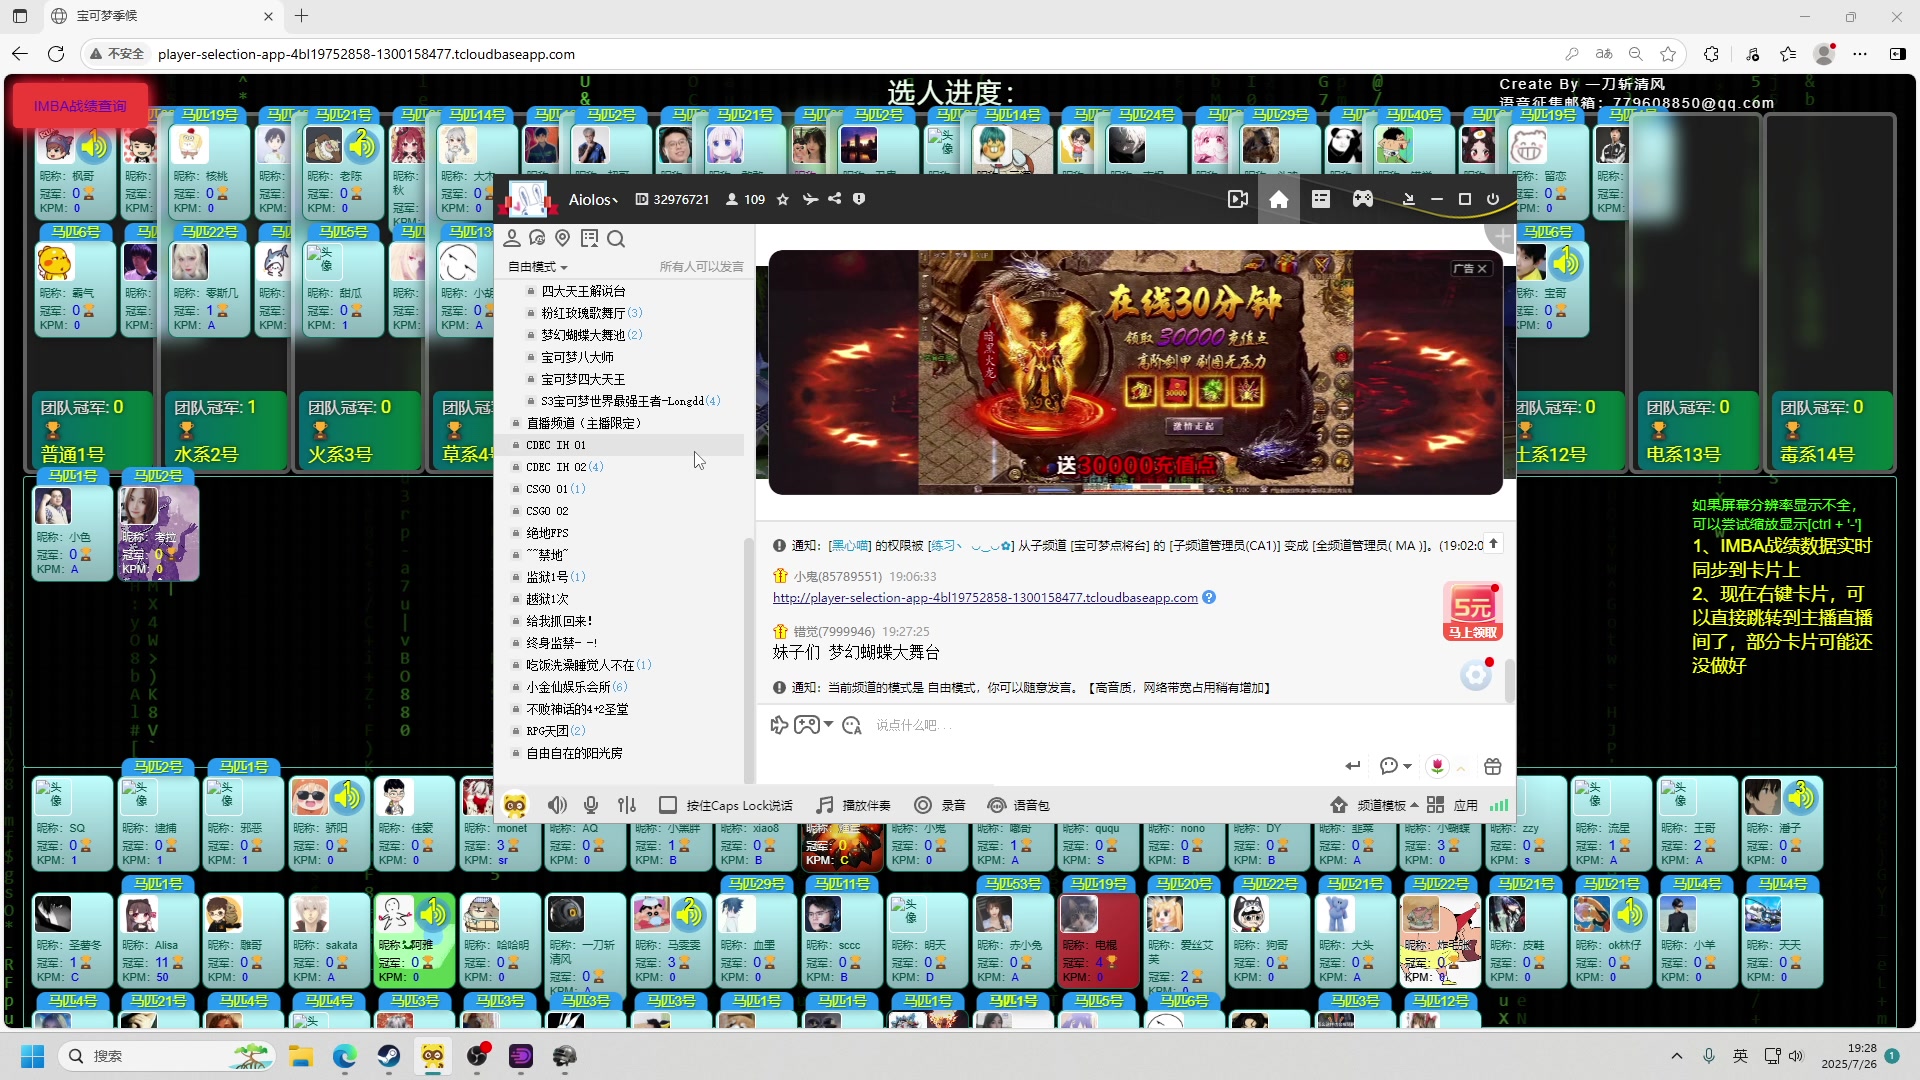Click the 5元 马上领取 coupon badge
1920x1080 pixels.
[1472, 612]
